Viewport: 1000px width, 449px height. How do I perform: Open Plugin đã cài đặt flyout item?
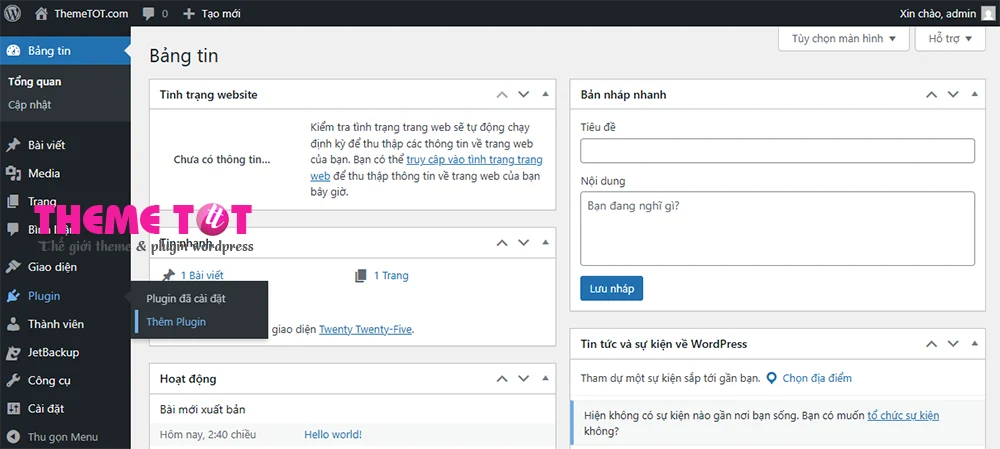point(186,298)
